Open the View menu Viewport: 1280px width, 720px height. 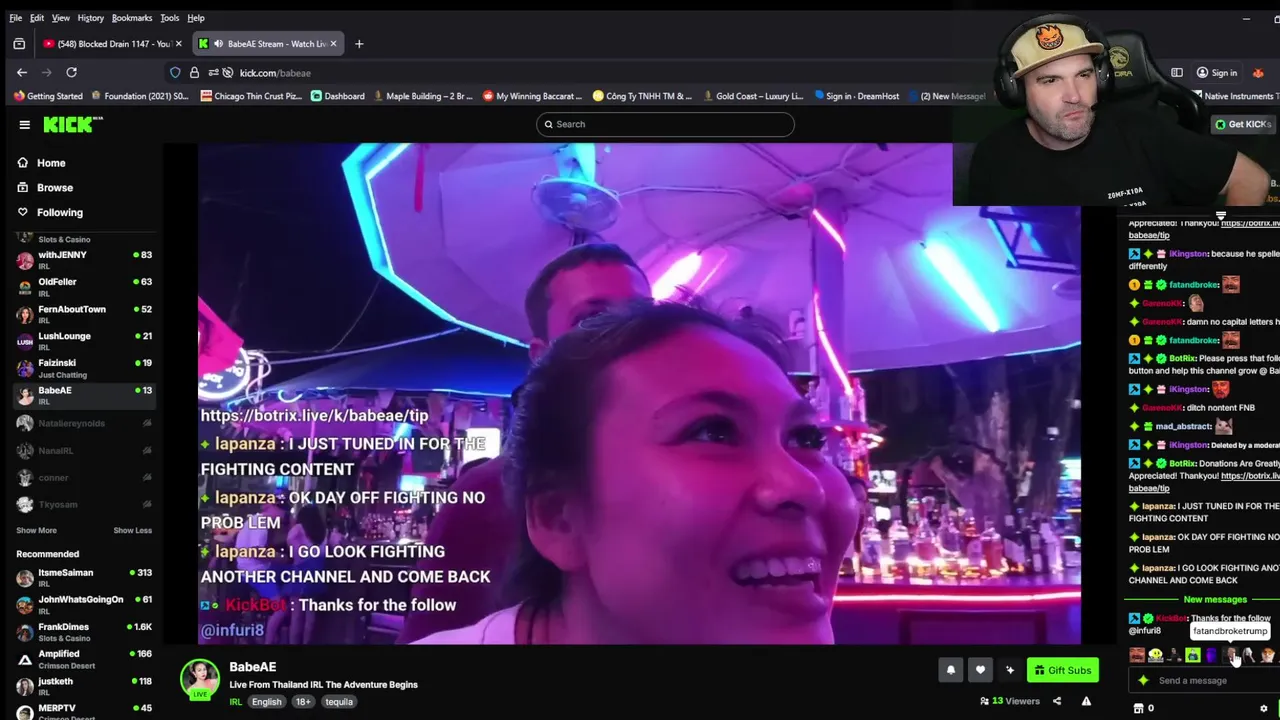[x=61, y=18]
